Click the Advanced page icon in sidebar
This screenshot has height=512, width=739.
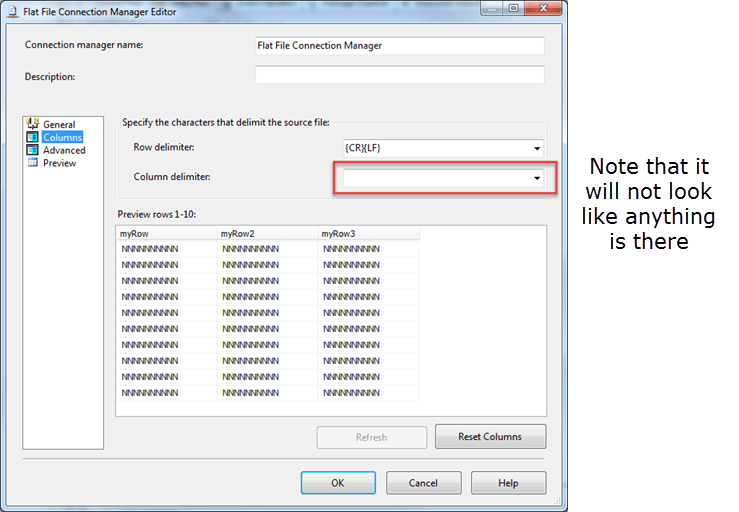pyautogui.click(x=33, y=150)
